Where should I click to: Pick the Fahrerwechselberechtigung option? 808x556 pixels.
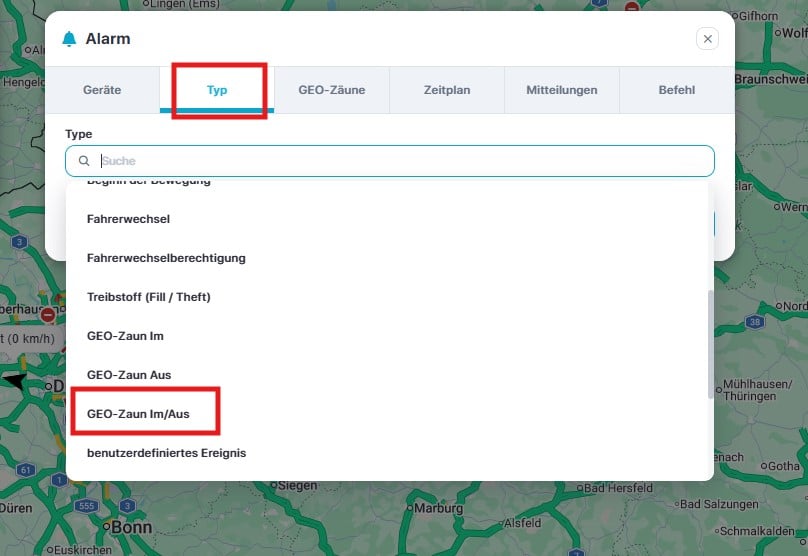[x=166, y=258]
